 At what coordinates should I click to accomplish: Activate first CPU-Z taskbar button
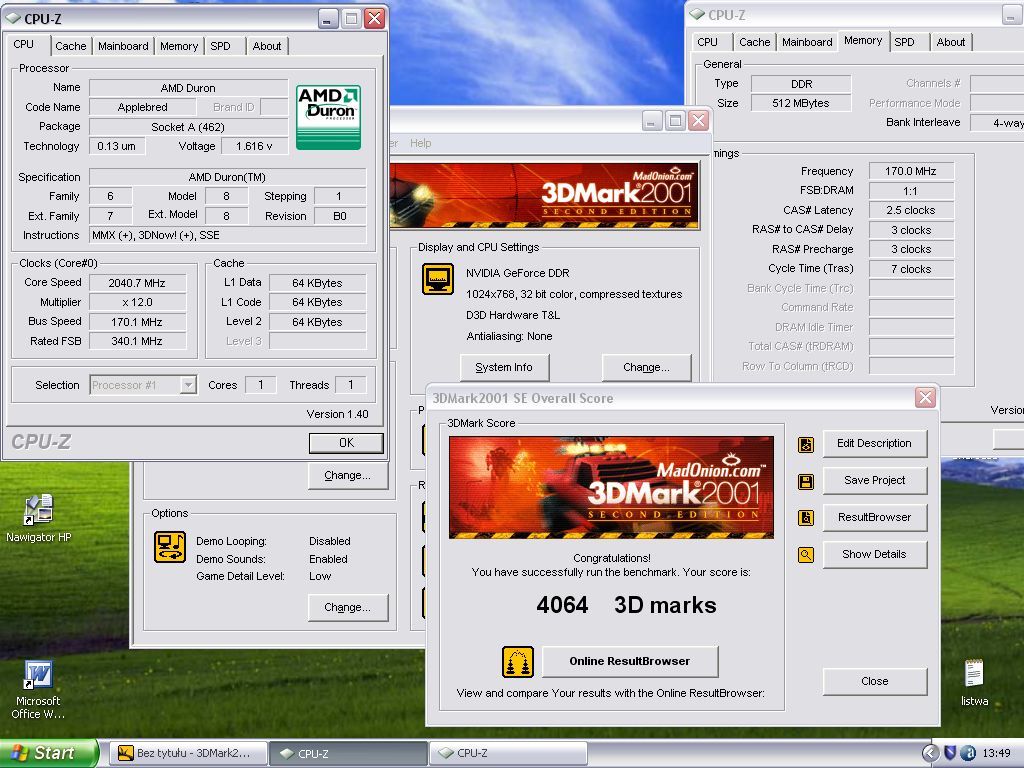point(347,754)
